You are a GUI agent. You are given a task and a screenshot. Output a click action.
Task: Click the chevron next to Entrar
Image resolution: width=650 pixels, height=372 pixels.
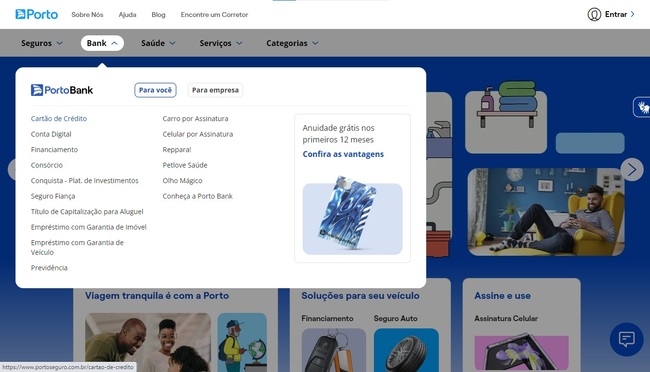[x=633, y=15]
